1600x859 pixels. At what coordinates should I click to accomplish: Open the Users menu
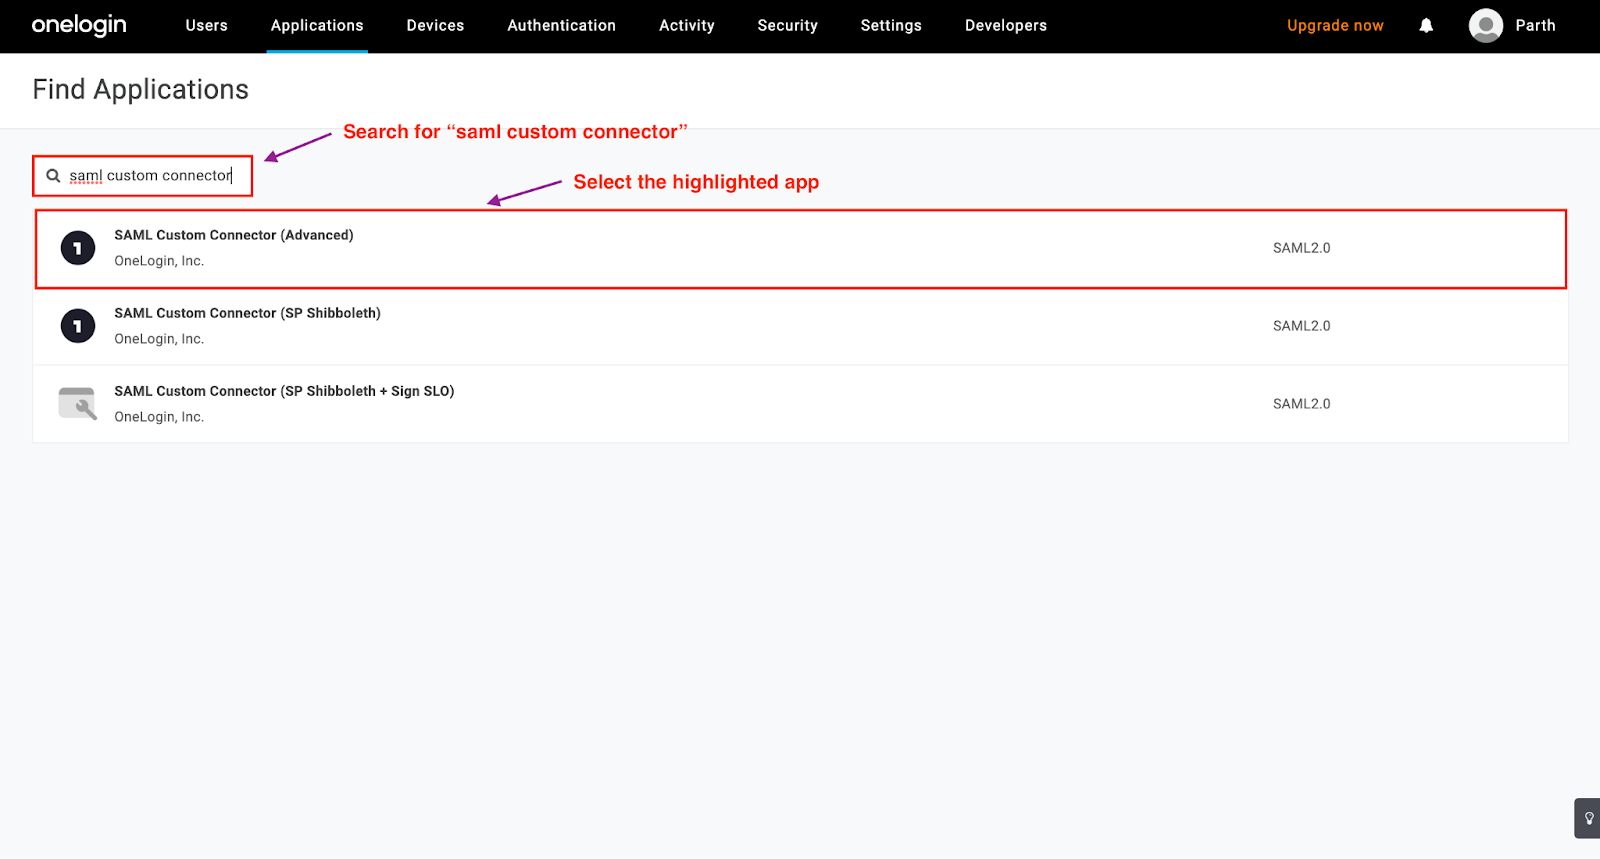pos(207,26)
